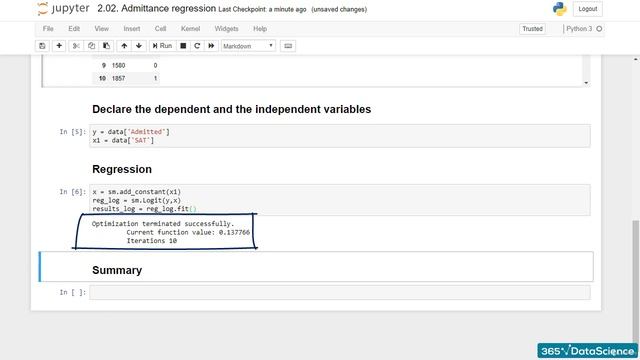Click the Last Checkpoint status text
Screen dimensions: 640x360
click(x=262, y=9)
